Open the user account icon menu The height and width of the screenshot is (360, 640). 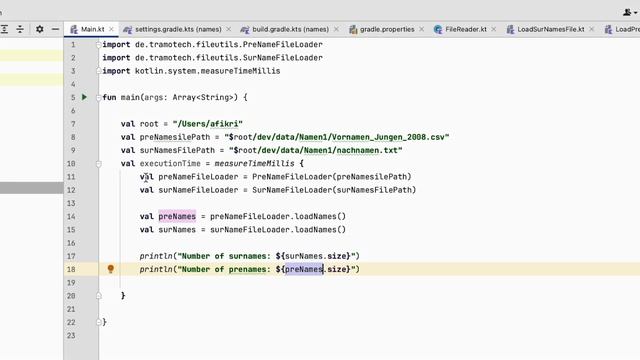point(629,13)
